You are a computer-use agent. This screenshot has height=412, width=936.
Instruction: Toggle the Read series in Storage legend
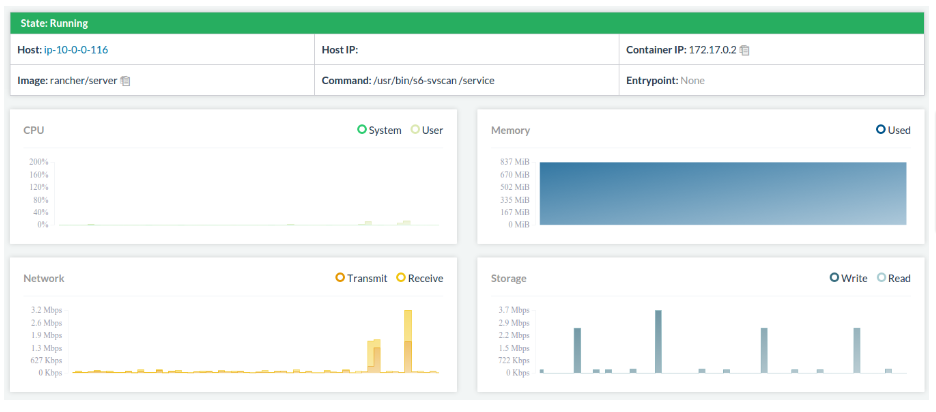click(893, 278)
